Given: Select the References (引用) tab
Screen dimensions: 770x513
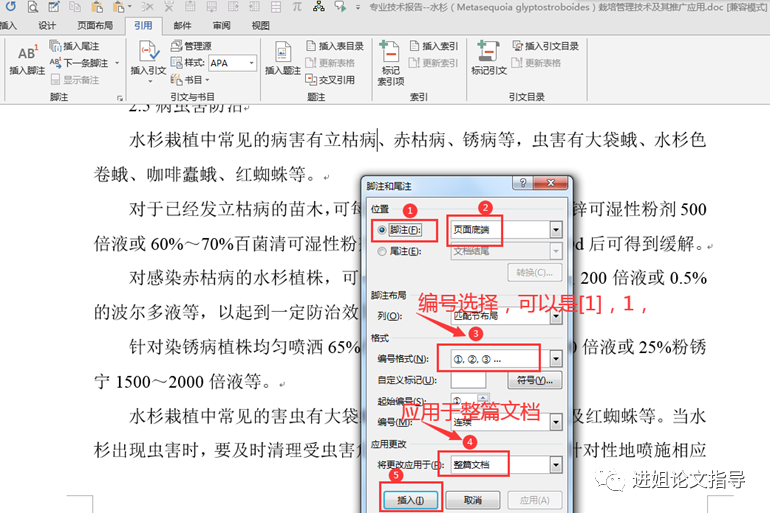Looking at the screenshot, I should (143, 26).
